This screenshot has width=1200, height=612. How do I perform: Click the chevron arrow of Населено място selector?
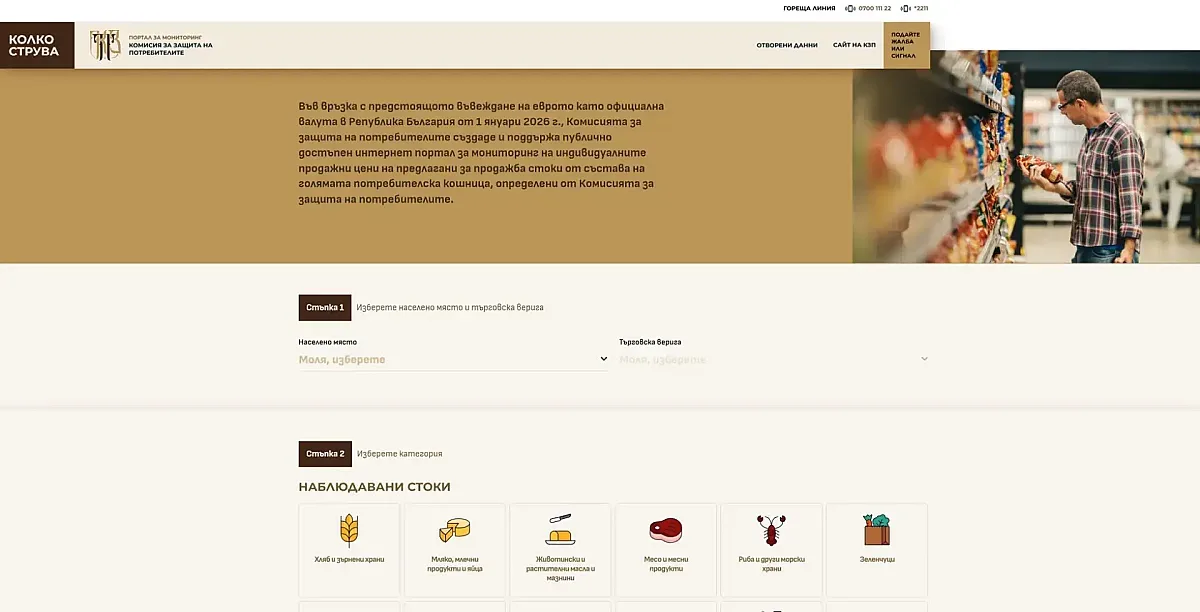point(603,359)
